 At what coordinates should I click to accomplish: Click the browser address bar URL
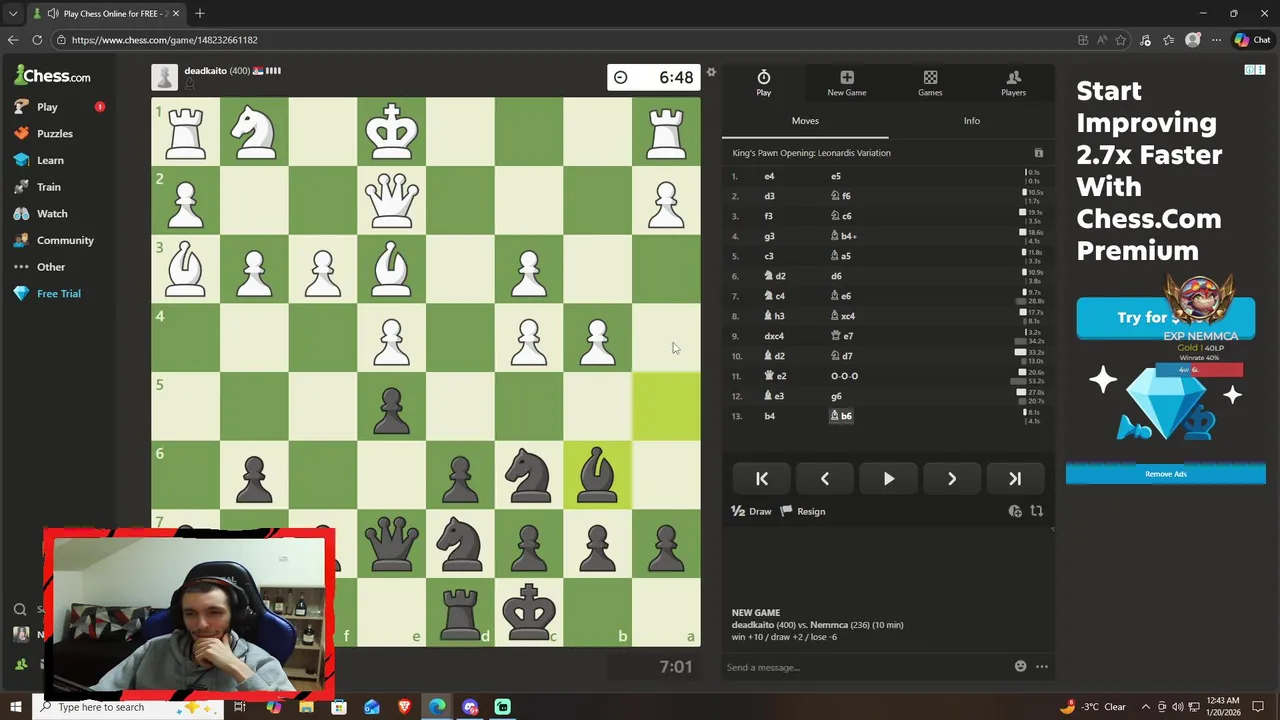coord(165,40)
